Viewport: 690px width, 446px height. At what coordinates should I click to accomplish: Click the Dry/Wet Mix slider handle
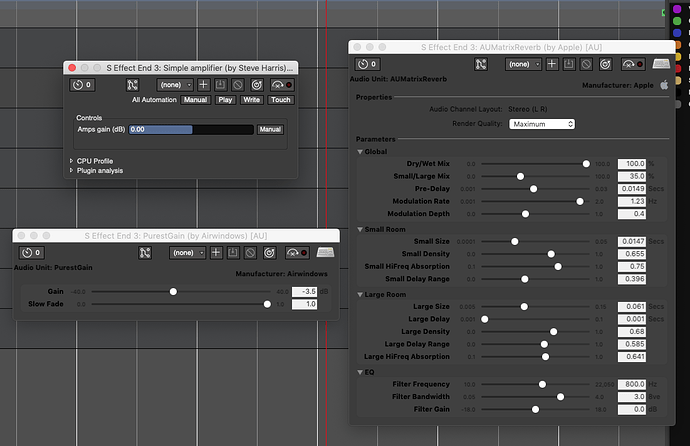[586, 163]
